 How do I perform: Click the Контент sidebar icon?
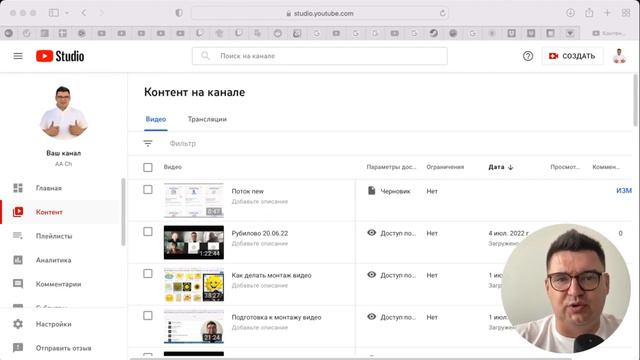coord(18,212)
